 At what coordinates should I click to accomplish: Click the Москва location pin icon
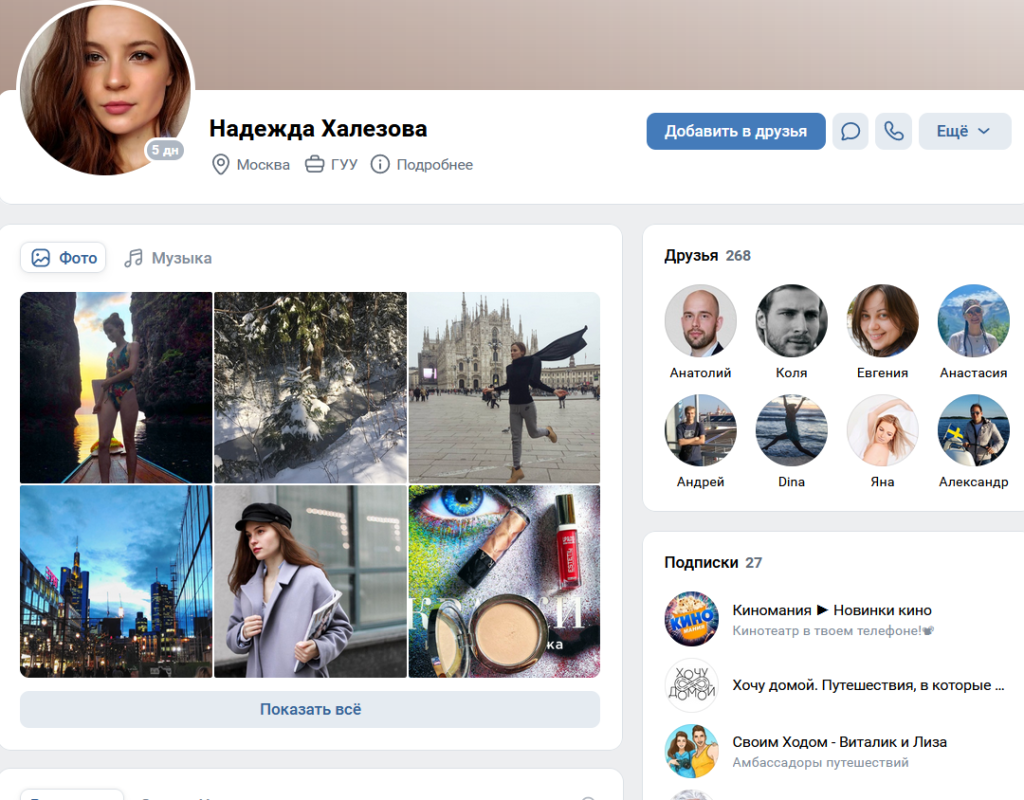tap(221, 165)
